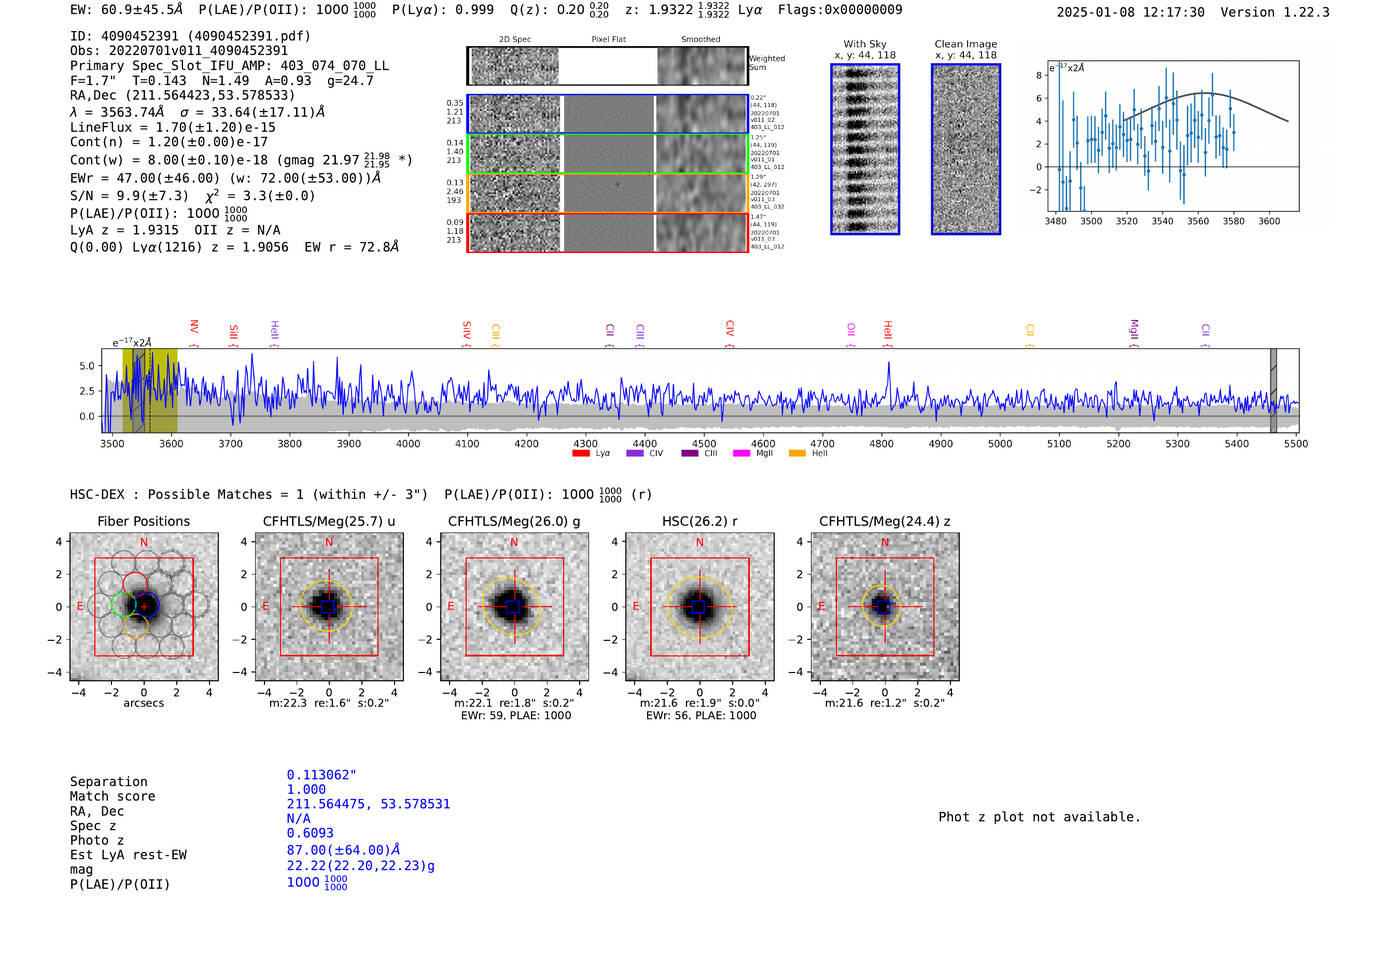
Task: Open the Fiber Positions image panel
Action: click(144, 607)
